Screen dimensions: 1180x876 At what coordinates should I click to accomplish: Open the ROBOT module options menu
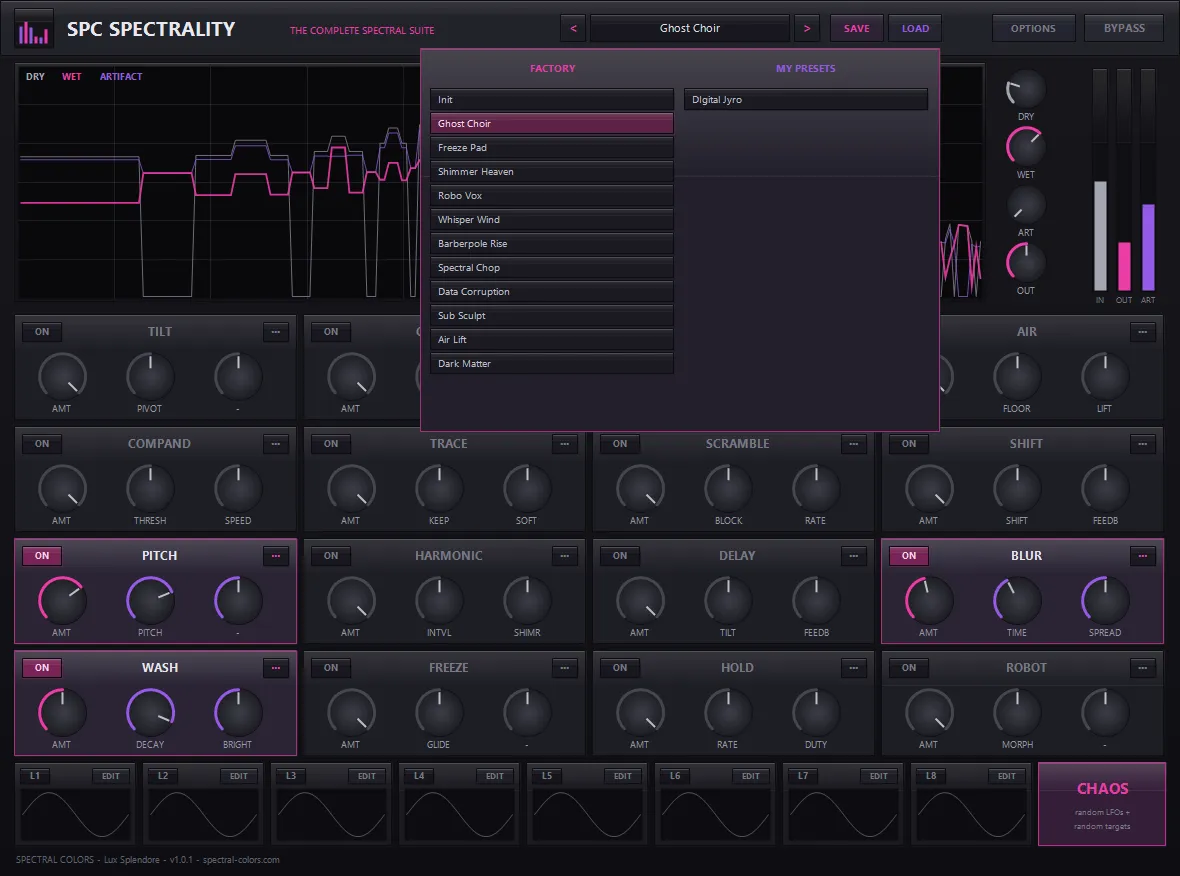(x=1143, y=668)
